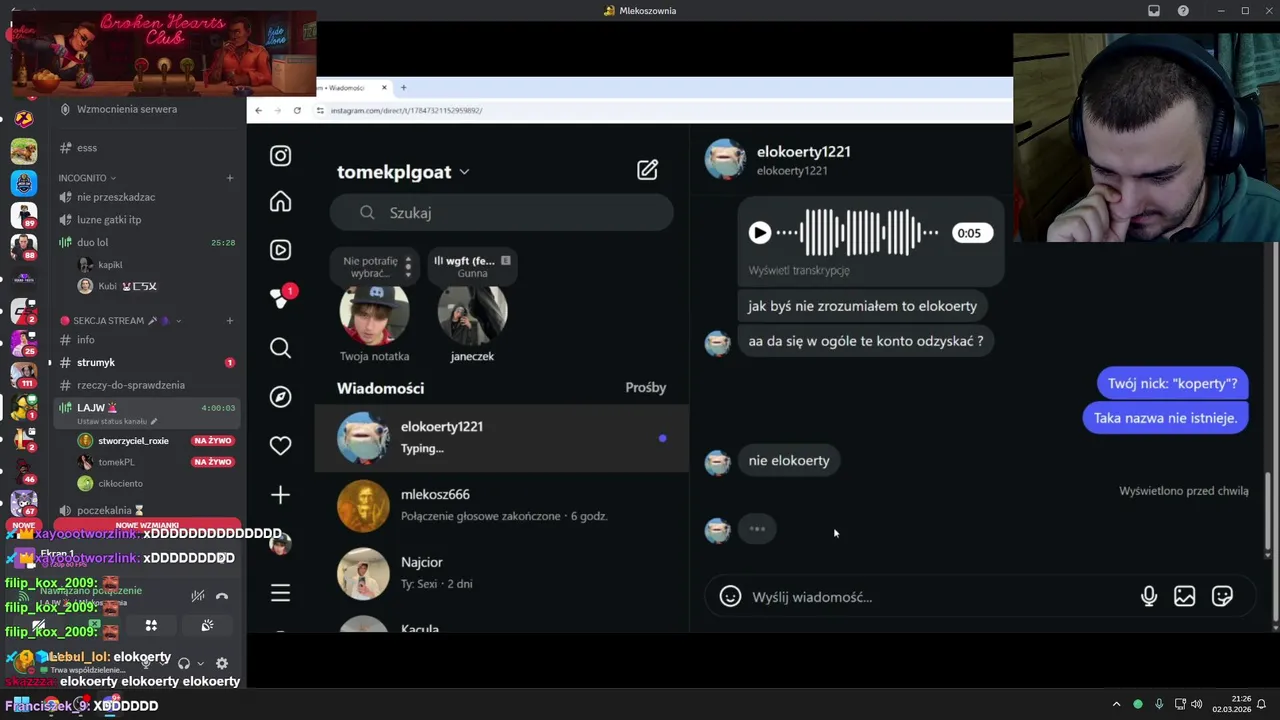Click Wyświetl transkrypcję under voice message
This screenshot has height=720, width=1280.
(799, 271)
